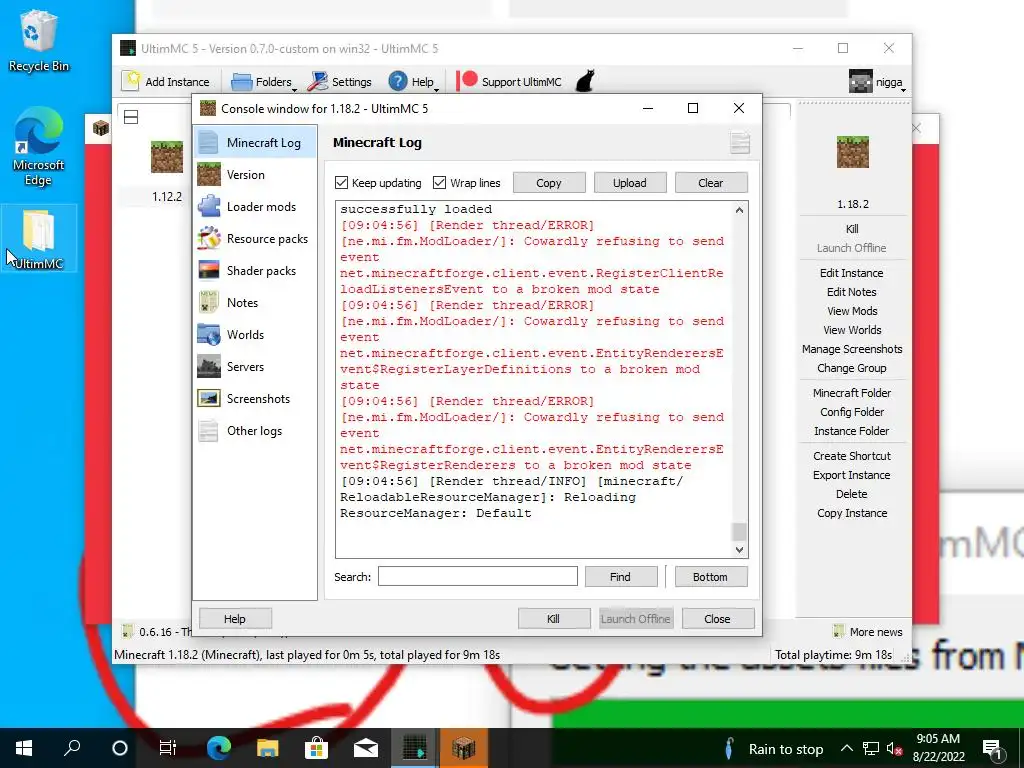The width and height of the screenshot is (1024, 768).
Task: Click the Find button
Action: pyautogui.click(x=620, y=577)
